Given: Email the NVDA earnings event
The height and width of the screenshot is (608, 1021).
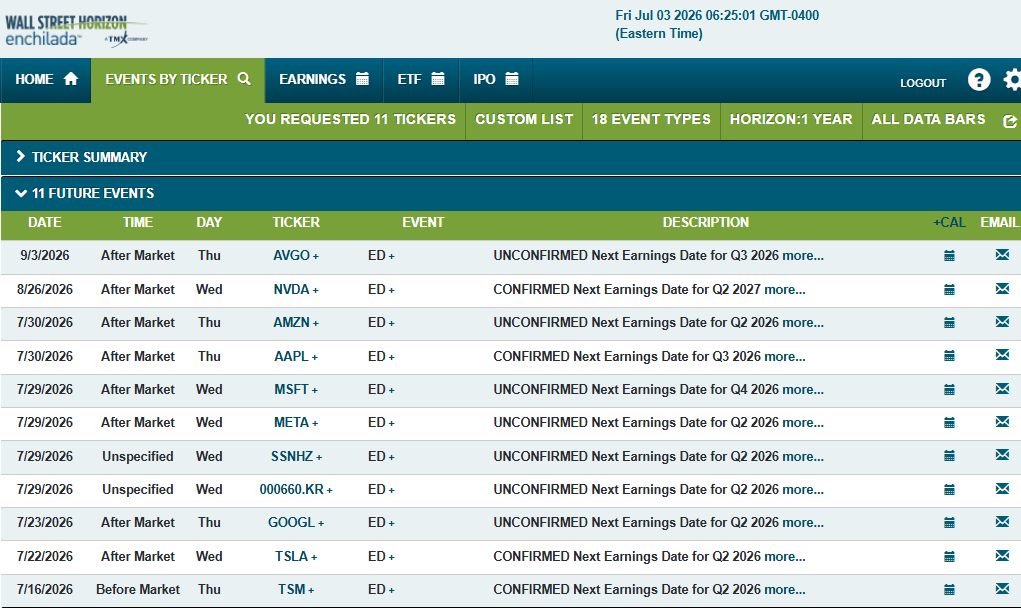Looking at the screenshot, I should coord(1002,288).
